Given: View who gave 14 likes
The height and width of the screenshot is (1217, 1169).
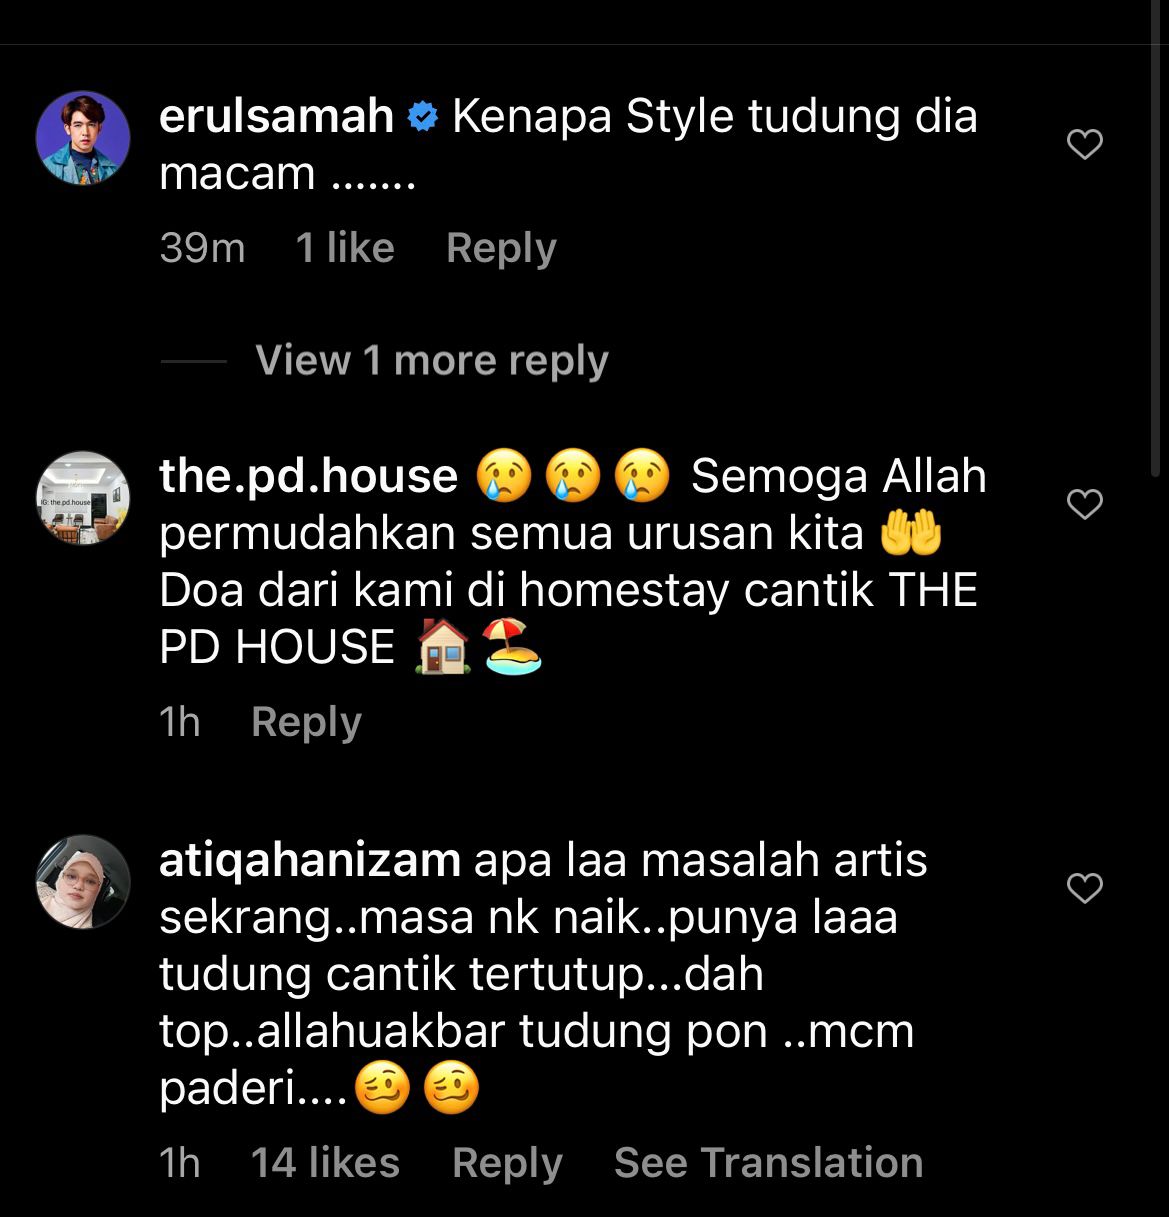Looking at the screenshot, I should [x=325, y=1163].
